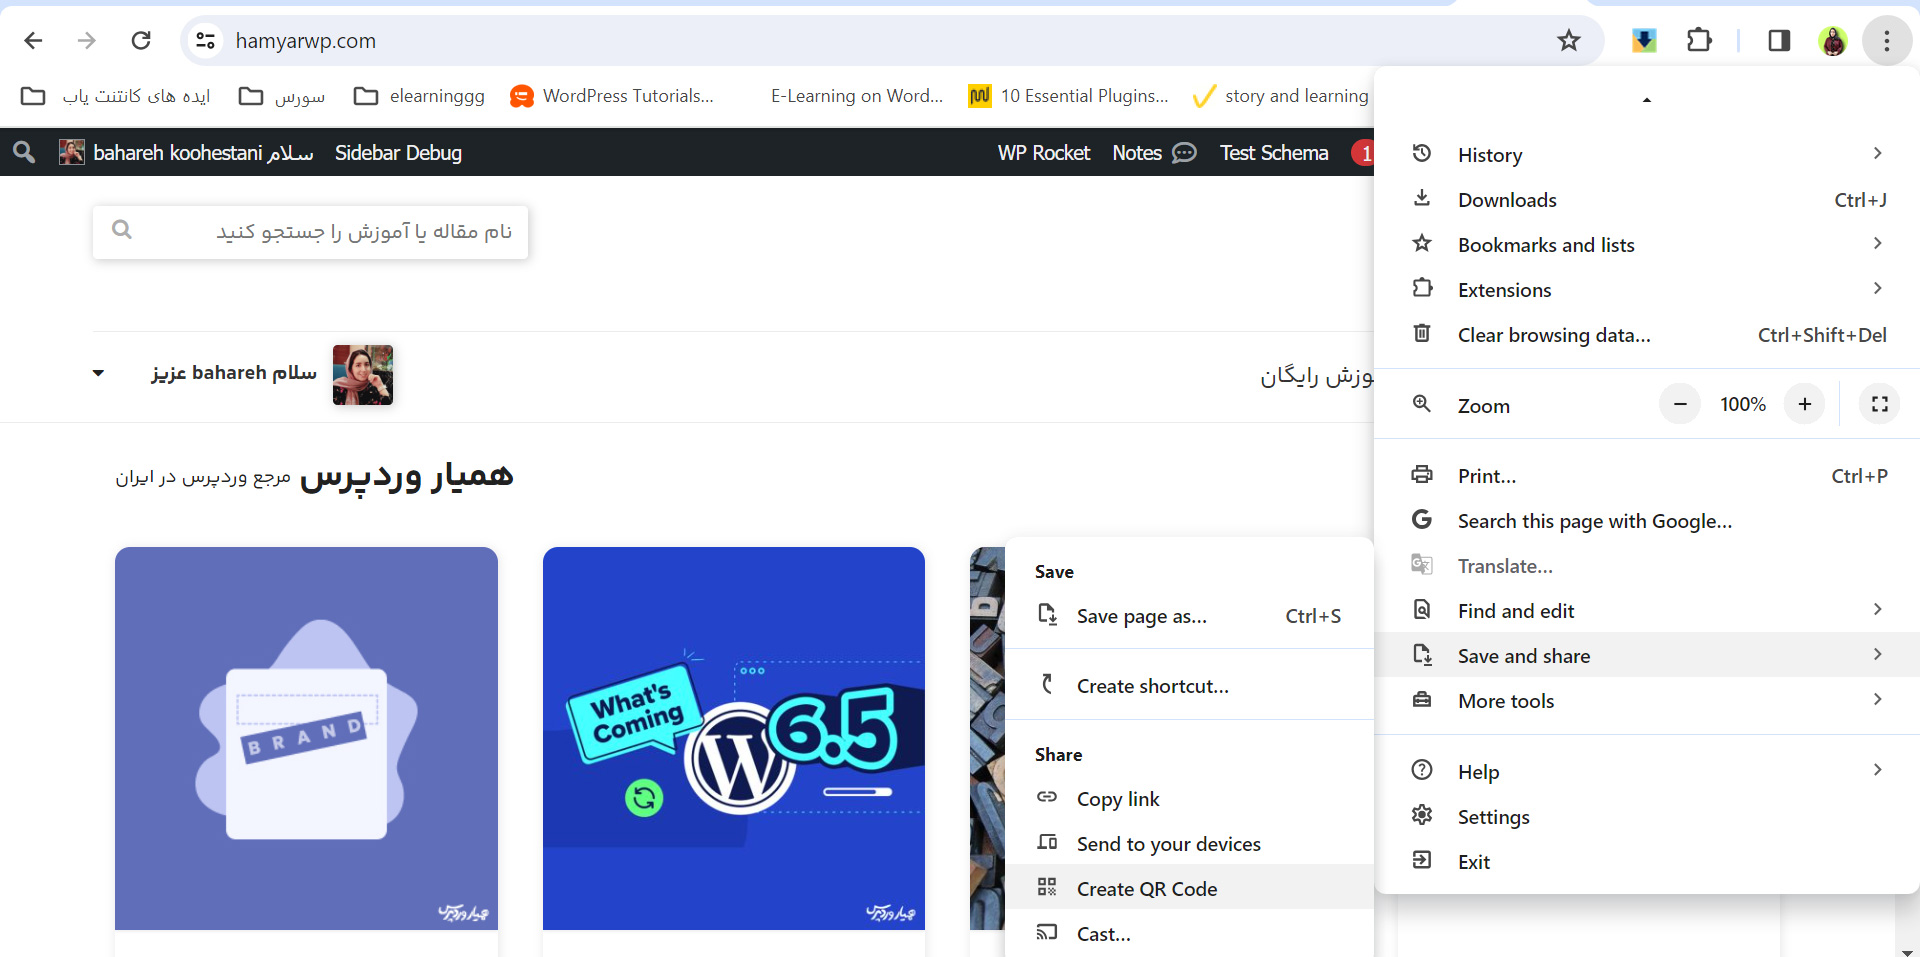Viewport: 1920px width, 957px height.
Task: Click the WordPress admin bar search icon
Action: click(24, 152)
